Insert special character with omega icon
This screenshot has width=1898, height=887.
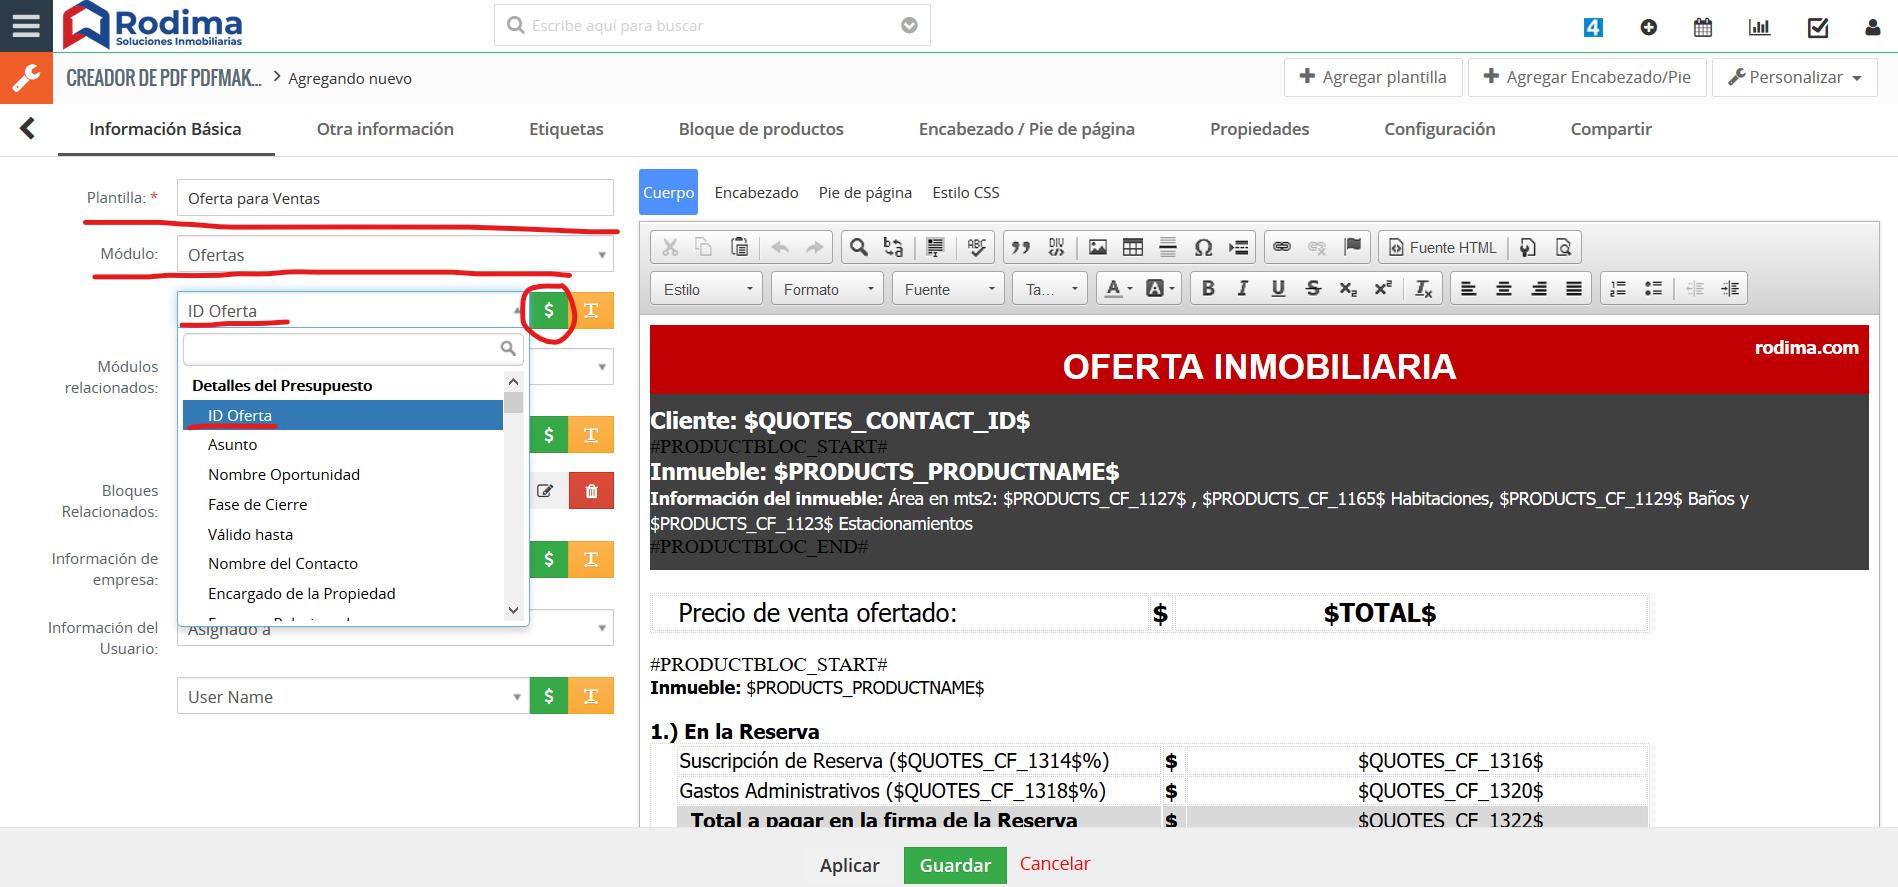click(x=1203, y=248)
